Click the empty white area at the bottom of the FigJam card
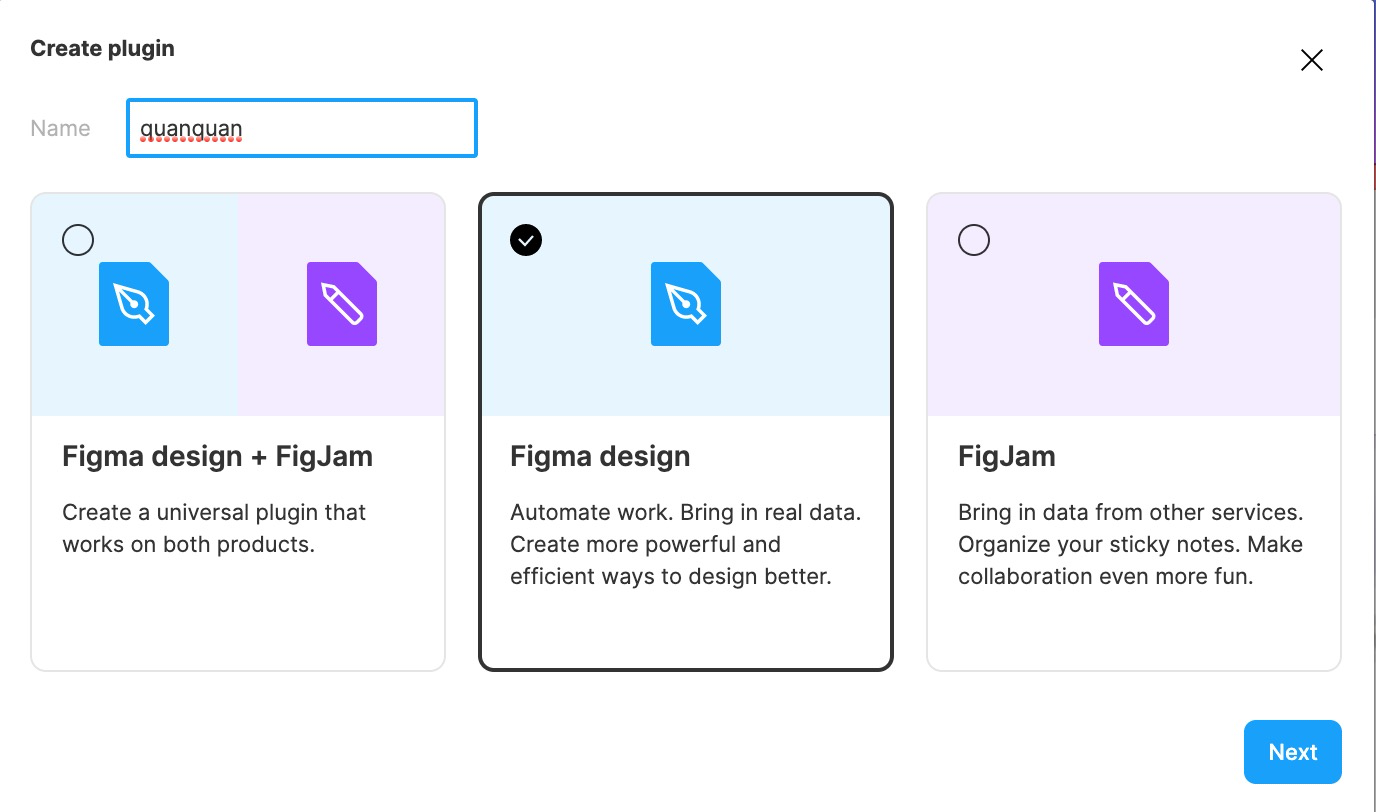1376x812 pixels. click(1134, 630)
